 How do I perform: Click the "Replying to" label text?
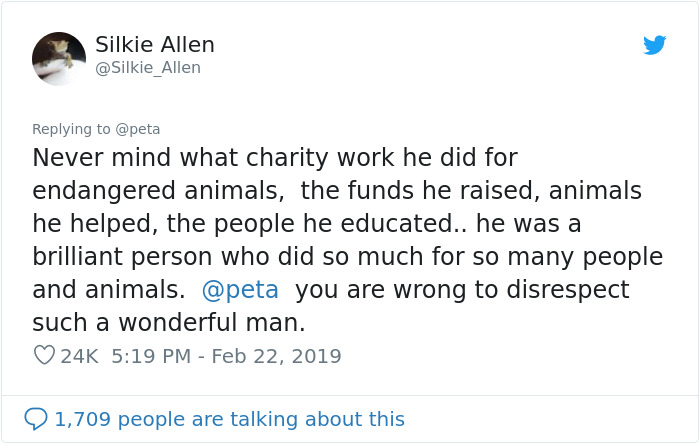pos(71,129)
